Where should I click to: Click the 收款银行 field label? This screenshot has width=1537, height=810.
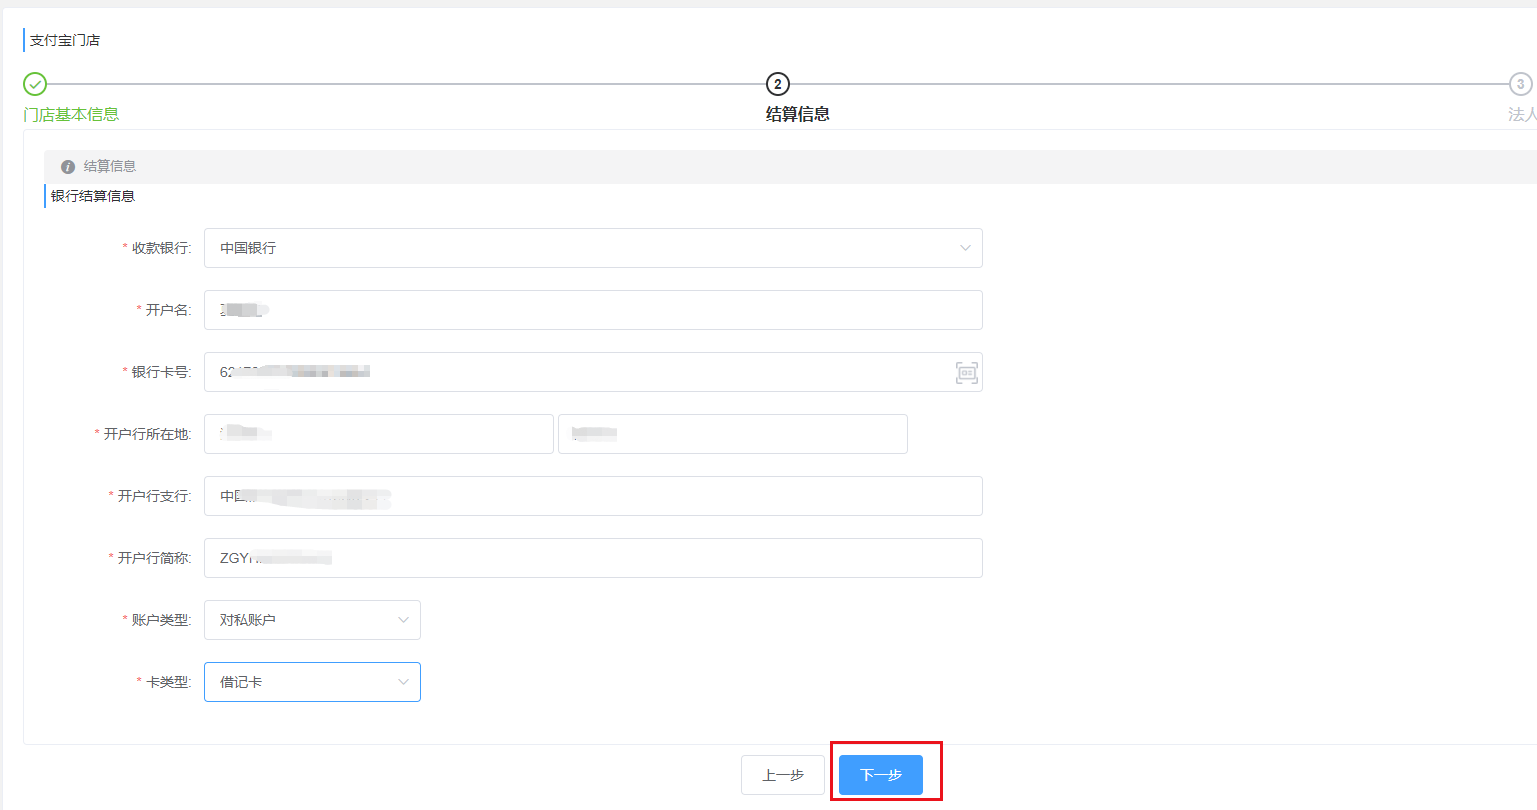coord(161,248)
